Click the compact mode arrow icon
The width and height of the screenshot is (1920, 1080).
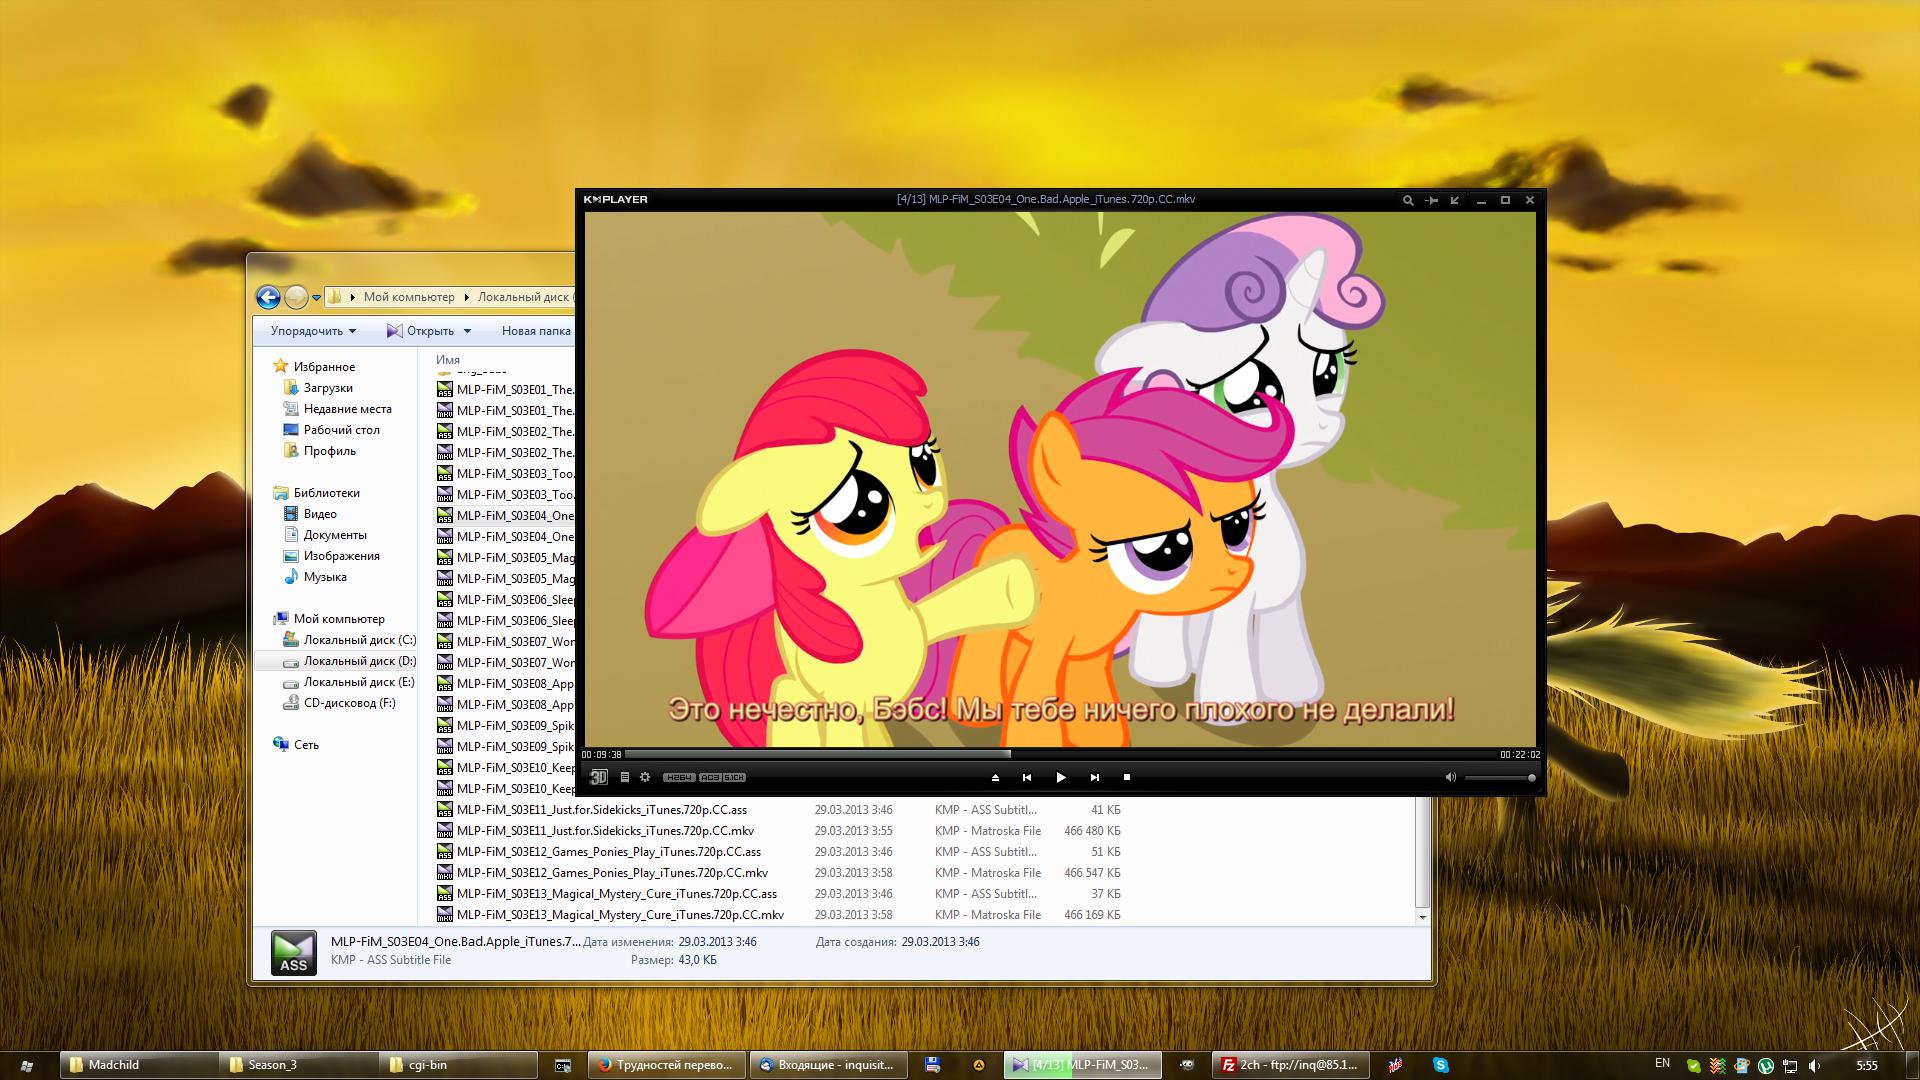(1455, 200)
